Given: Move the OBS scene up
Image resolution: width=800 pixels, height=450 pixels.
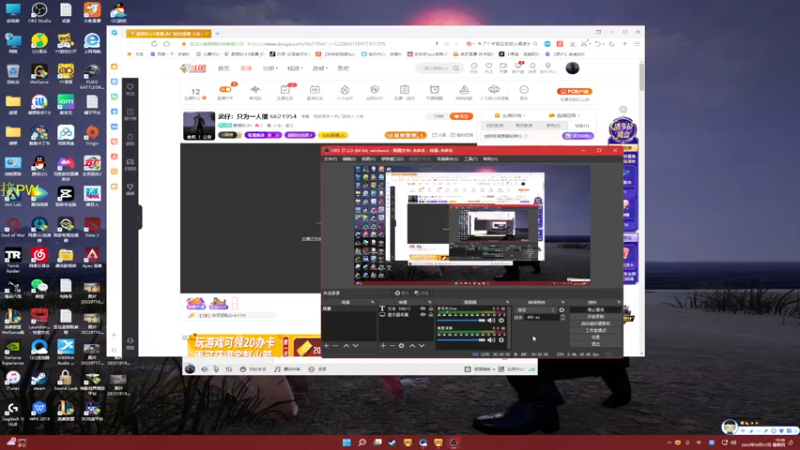Looking at the screenshot, I should pos(346,346).
